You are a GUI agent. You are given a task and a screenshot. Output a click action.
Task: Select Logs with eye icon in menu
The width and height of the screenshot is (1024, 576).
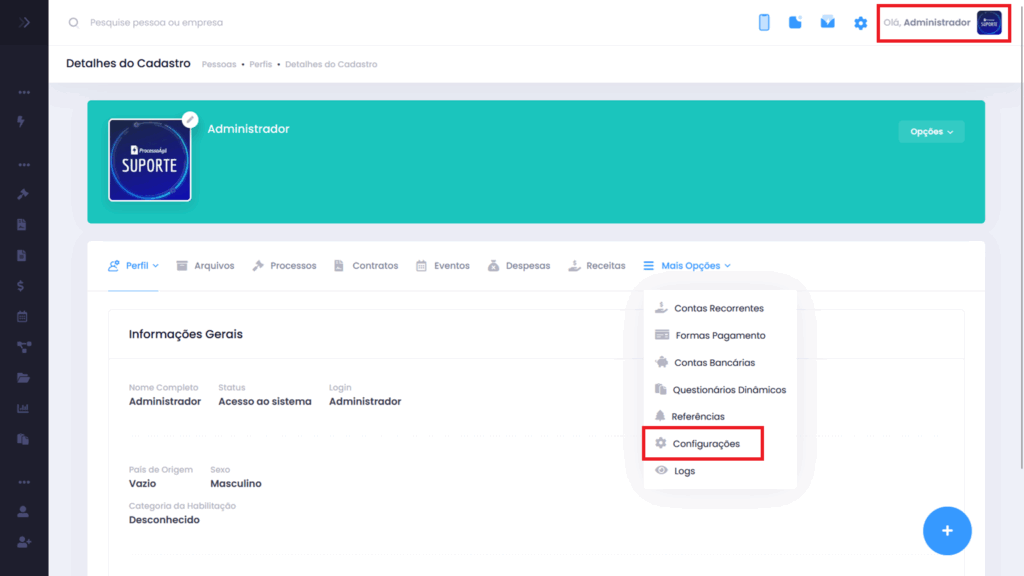pyautogui.click(x=684, y=471)
